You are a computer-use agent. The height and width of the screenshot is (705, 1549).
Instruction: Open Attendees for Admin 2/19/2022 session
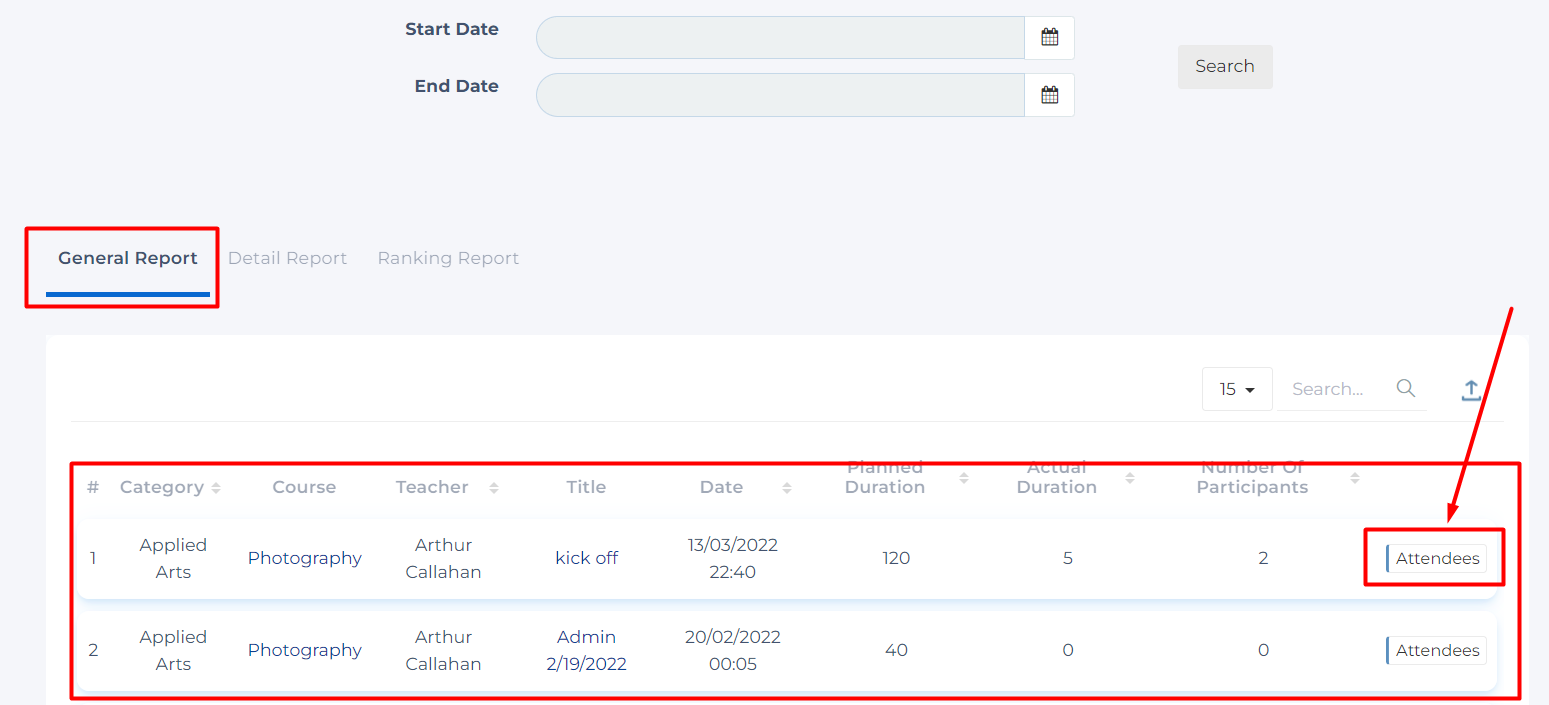[x=1436, y=650]
